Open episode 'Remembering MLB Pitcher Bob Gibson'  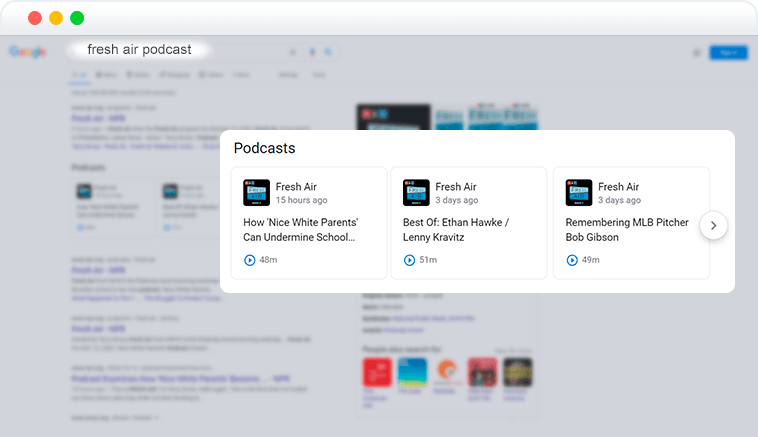point(627,230)
